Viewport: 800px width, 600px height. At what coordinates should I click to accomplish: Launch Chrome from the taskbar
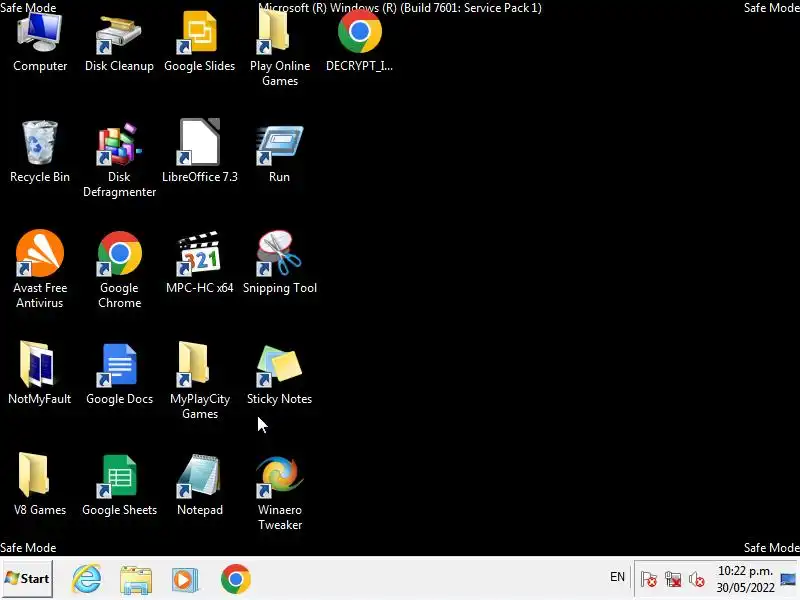(x=236, y=579)
